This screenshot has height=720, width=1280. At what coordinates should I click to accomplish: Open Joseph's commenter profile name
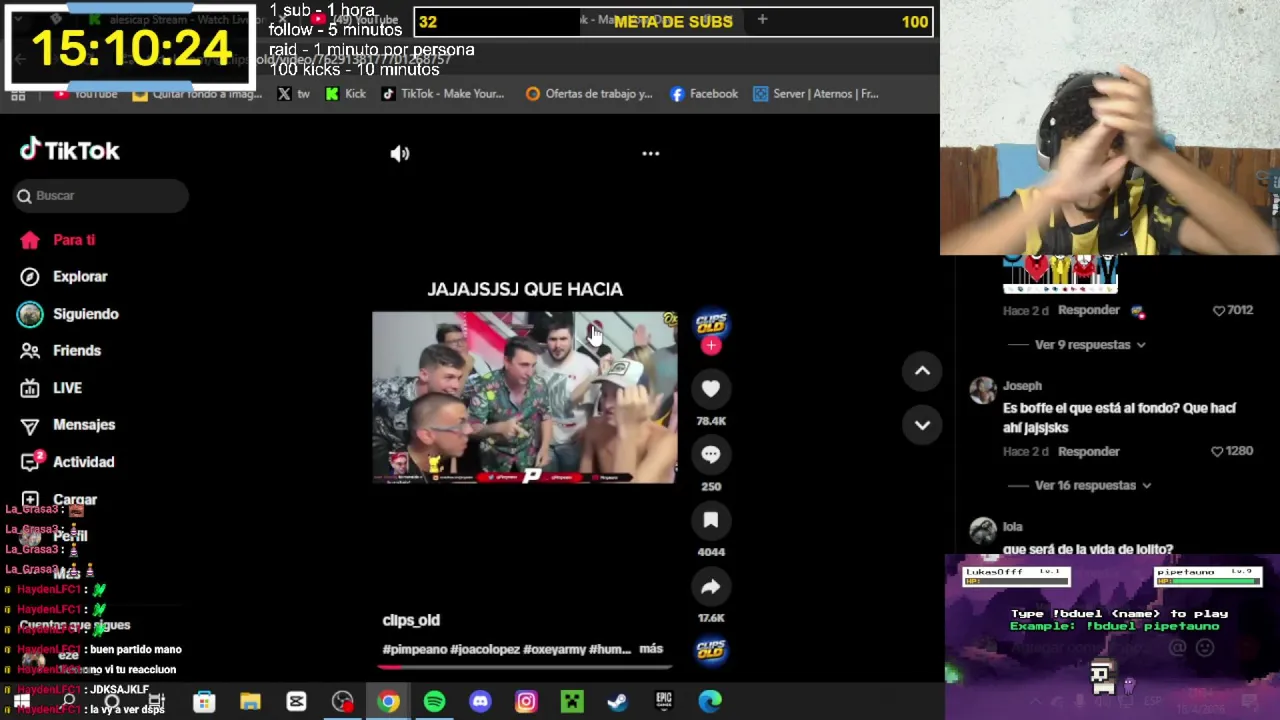[1022, 386]
